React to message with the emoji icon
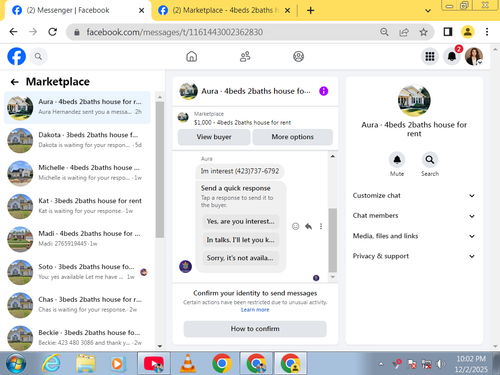Viewport: 500px width, 375px height. [x=295, y=226]
